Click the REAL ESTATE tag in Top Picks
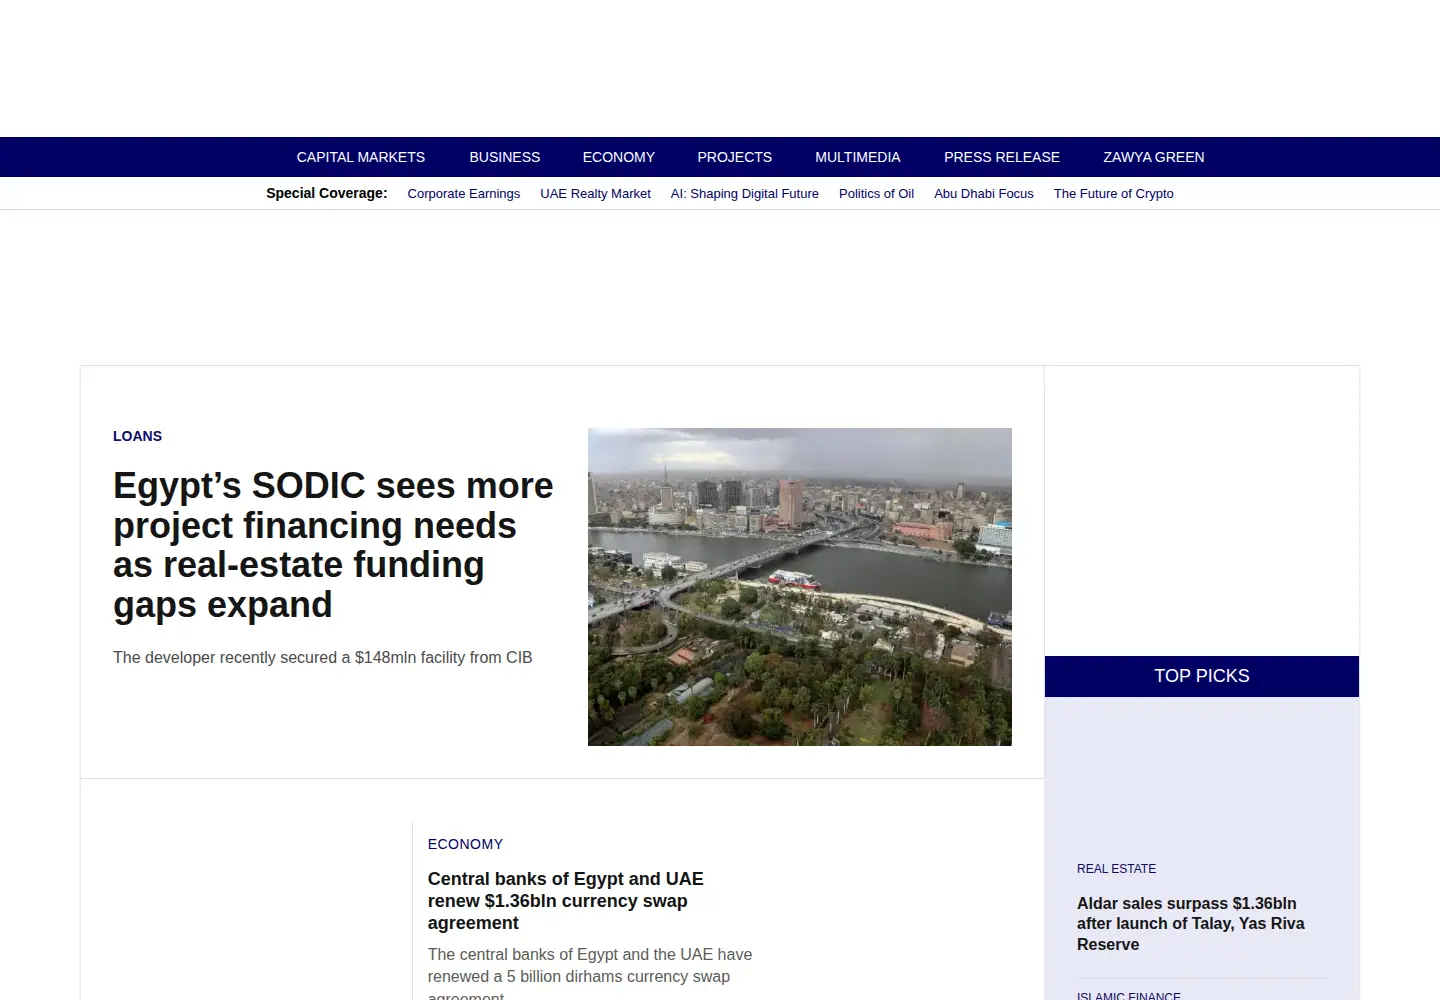This screenshot has width=1440, height=1000. pos(1116,869)
